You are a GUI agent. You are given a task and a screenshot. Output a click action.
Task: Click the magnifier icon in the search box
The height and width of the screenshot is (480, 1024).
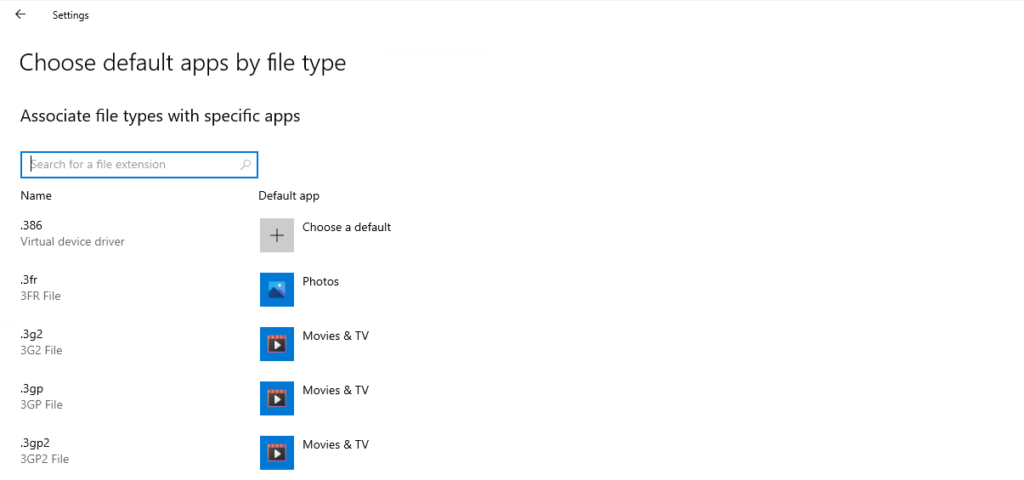pyautogui.click(x=246, y=164)
